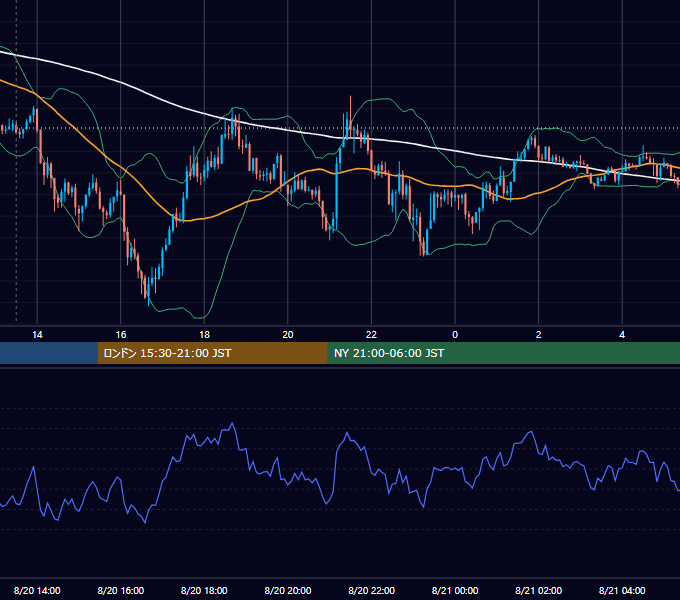This screenshot has width=680, height=600.
Task: Click hour label 2 on upper chart axis
Action: [539, 335]
